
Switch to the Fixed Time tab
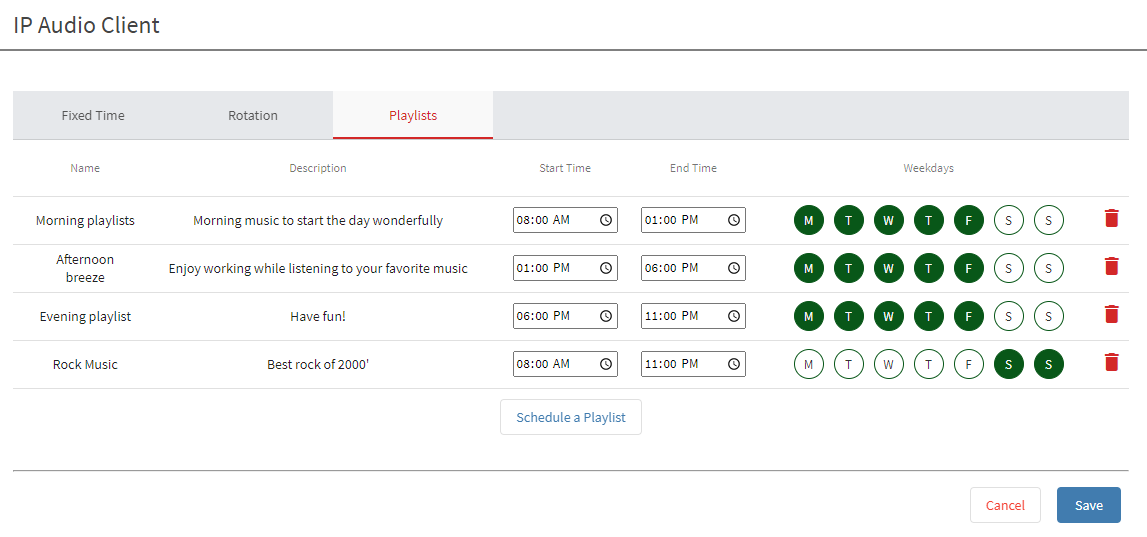pyautogui.click(x=93, y=115)
